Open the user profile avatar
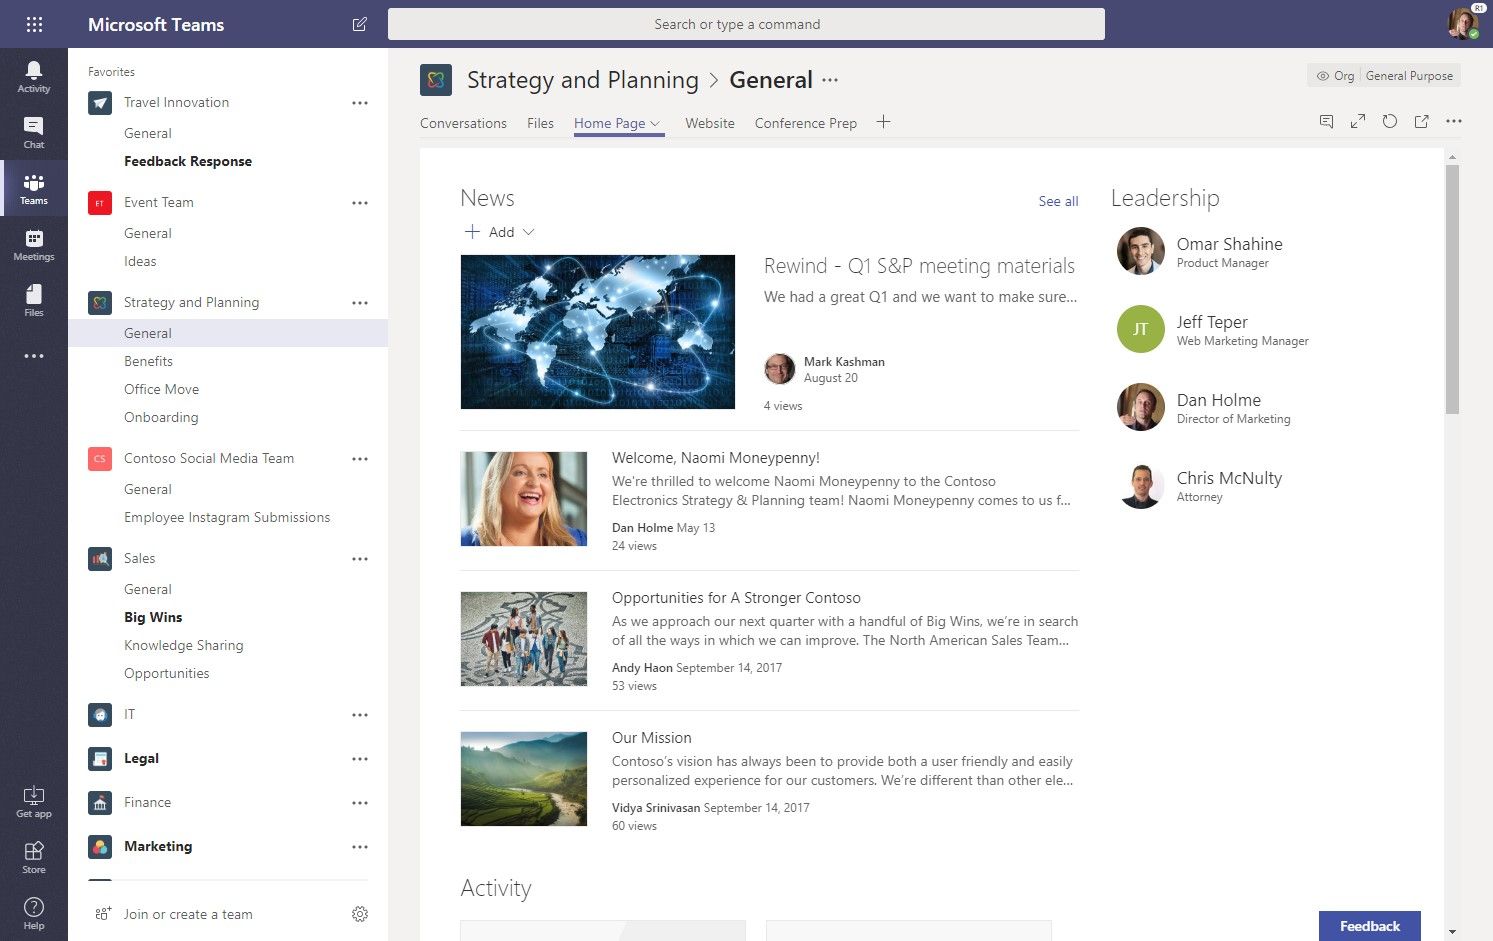This screenshot has width=1493, height=941. [1463, 24]
